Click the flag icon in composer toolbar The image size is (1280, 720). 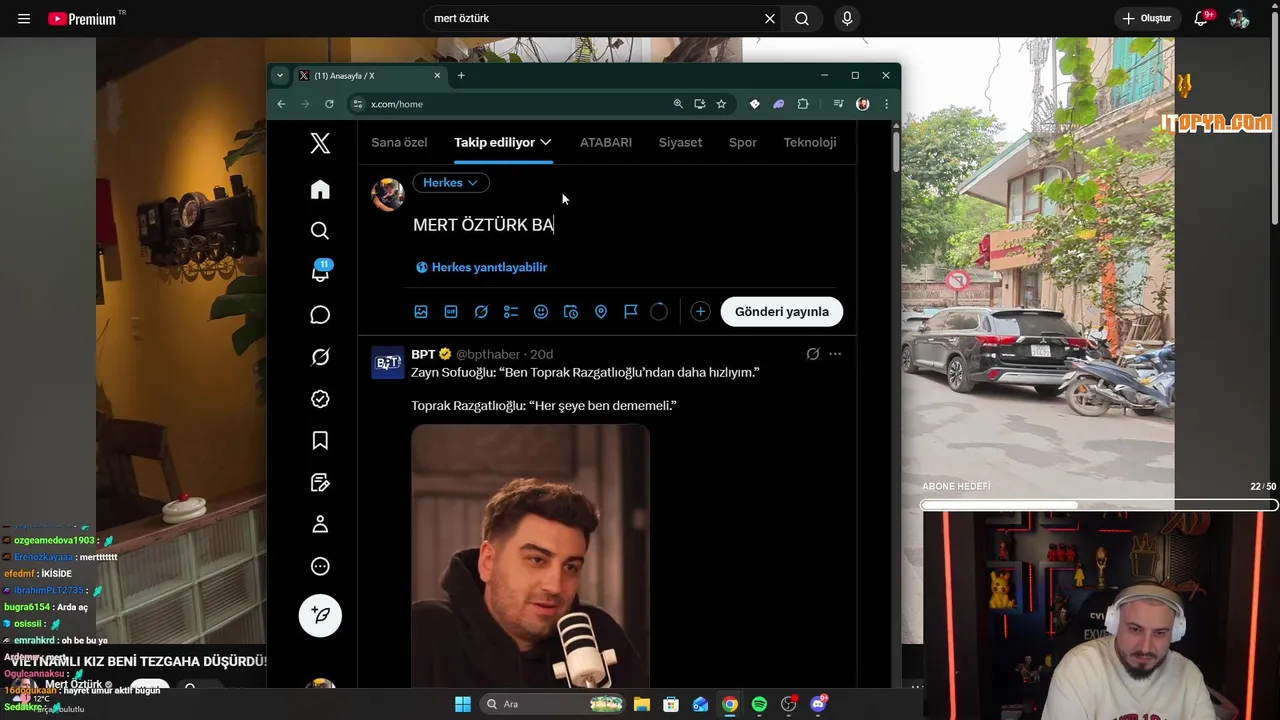(631, 312)
